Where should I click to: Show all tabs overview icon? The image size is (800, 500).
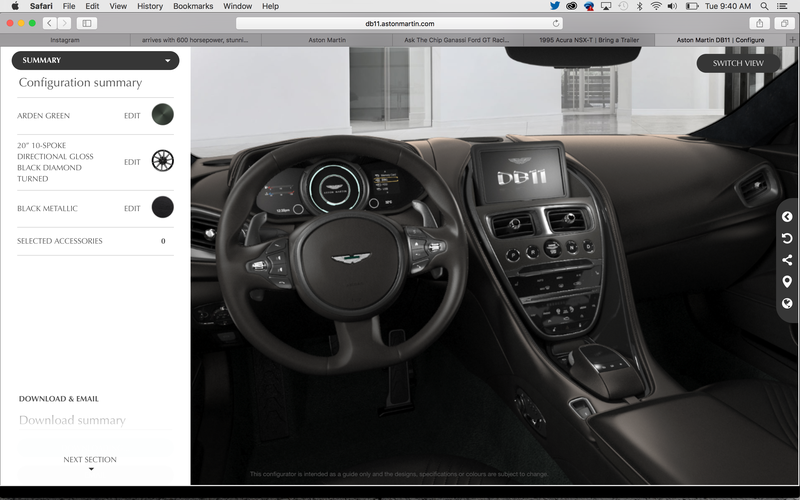tap(784, 23)
